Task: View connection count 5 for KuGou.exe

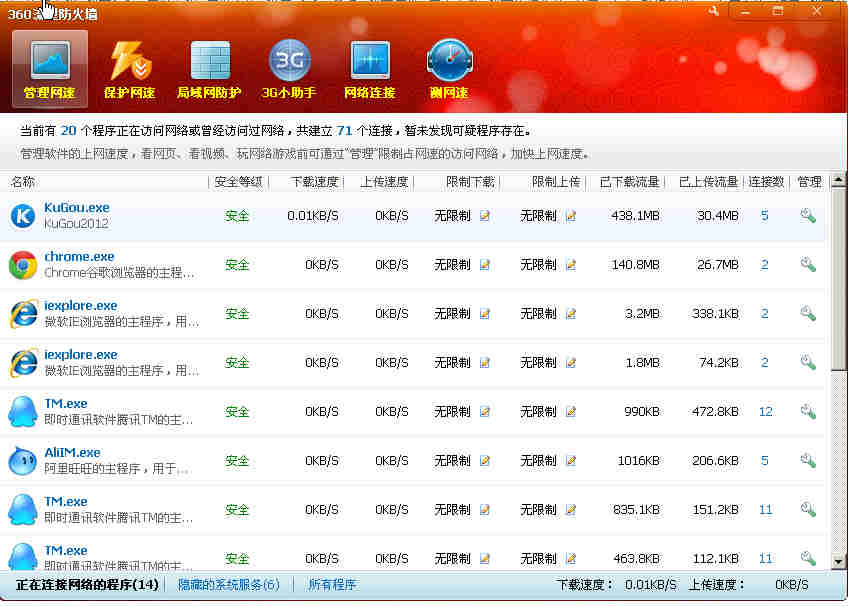Action: click(x=765, y=216)
